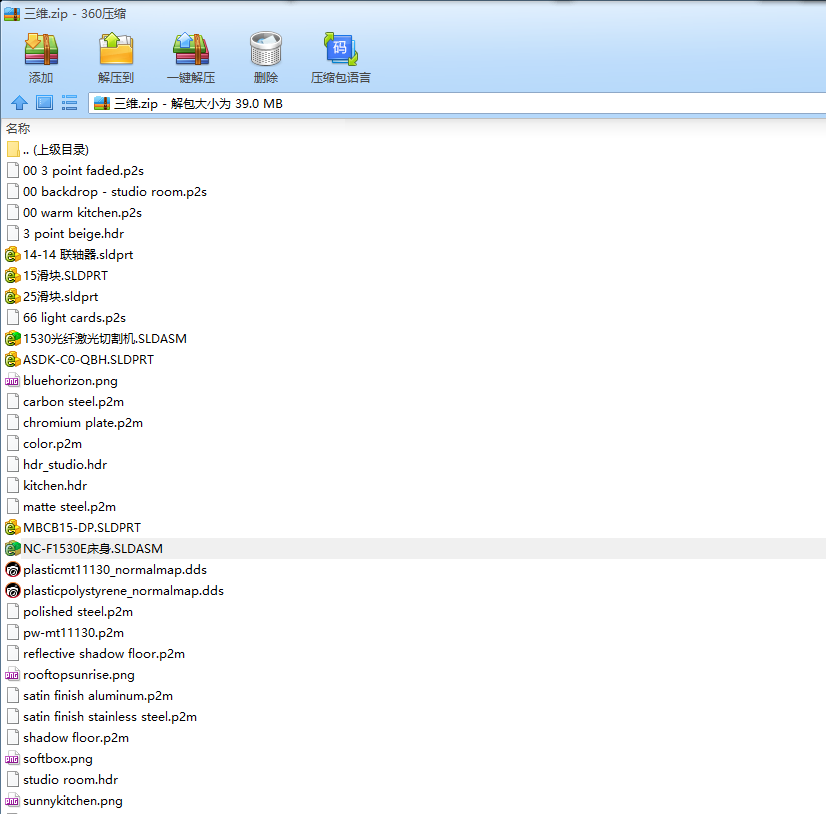The height and width of the screenshot is (814, 826).
Task: Click icon of ASDK-C0-QBH.SLDPRT
Action: point(13,360)
